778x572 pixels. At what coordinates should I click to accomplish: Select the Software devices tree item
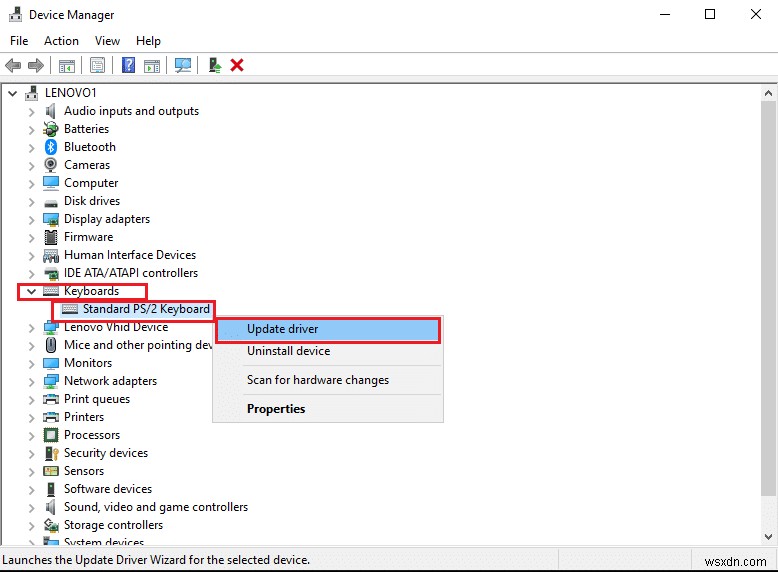[x=108, y=489]
